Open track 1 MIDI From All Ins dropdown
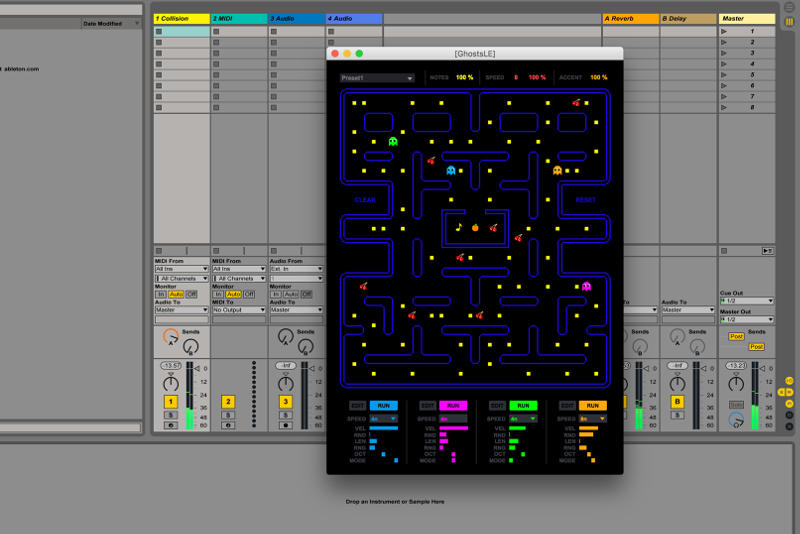The image size is (800, 534). coord(181,269)
